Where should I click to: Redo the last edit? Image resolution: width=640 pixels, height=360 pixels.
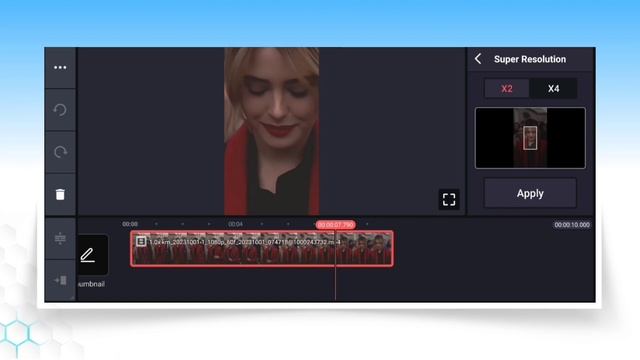(60, 152)
